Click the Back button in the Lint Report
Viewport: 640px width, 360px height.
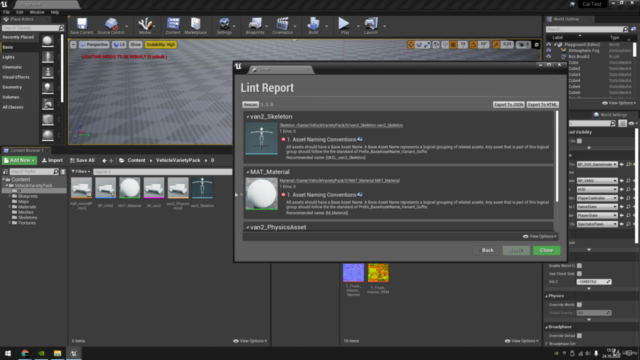coord(487,250)
